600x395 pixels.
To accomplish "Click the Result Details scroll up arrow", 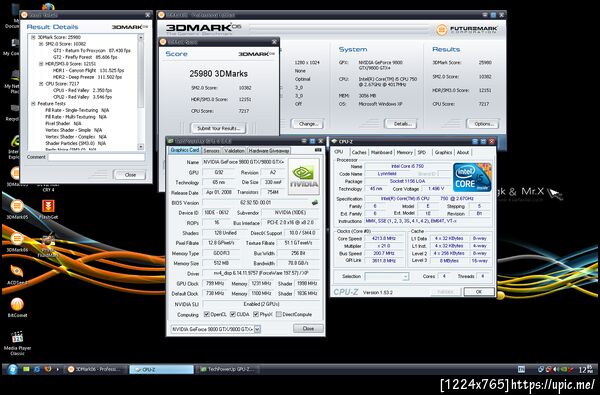I will pos(141,37).
